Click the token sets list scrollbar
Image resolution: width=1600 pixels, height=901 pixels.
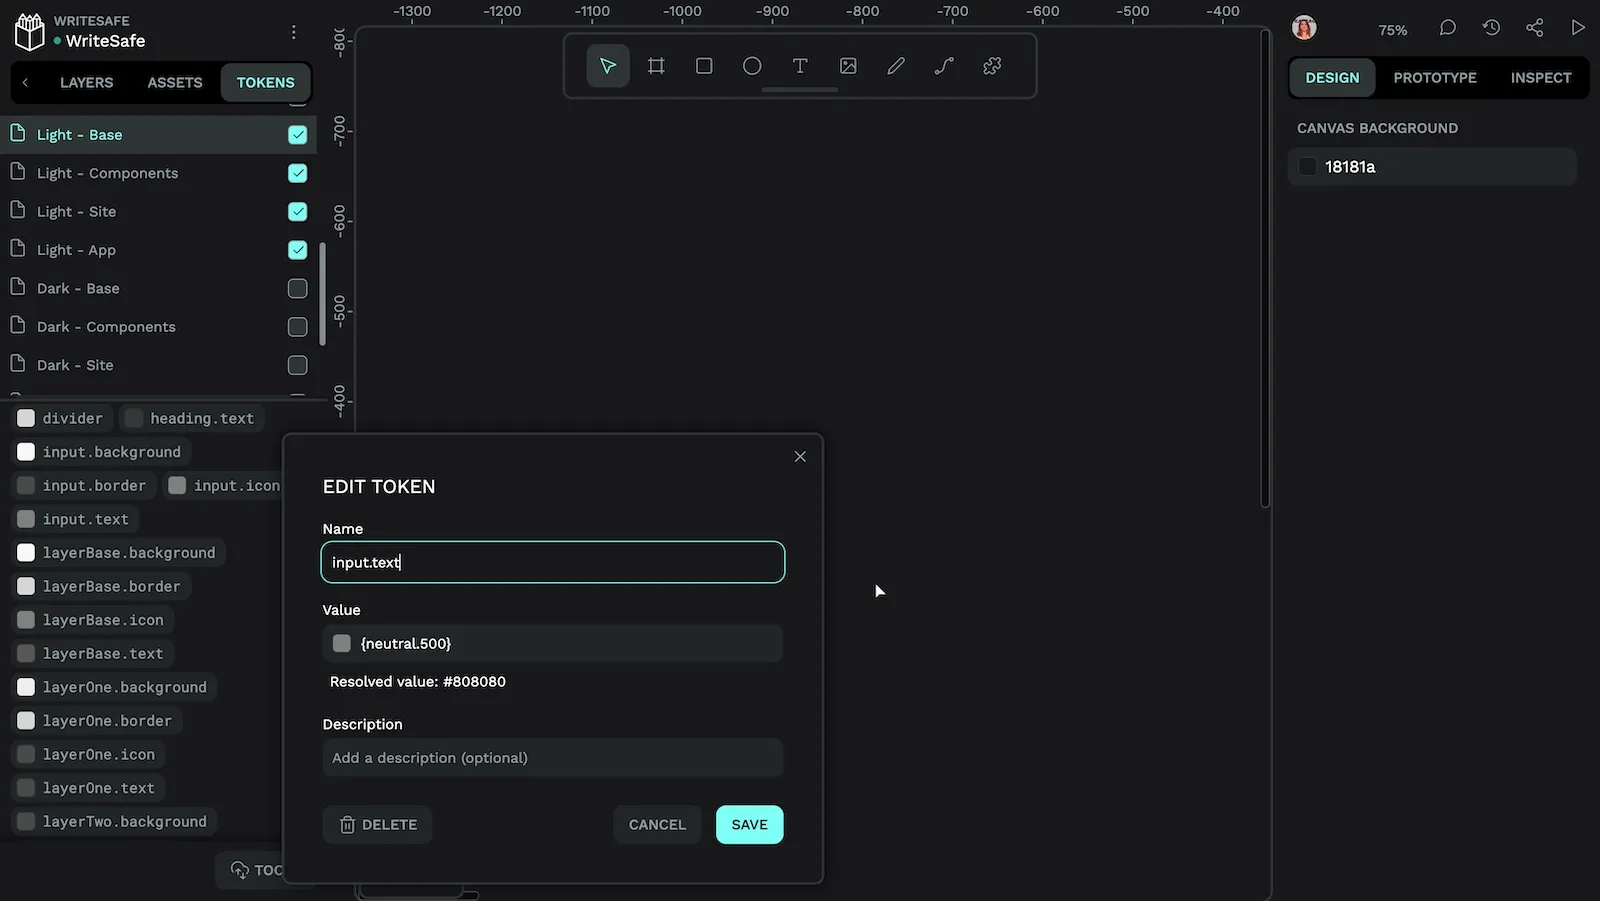[322, 294]
